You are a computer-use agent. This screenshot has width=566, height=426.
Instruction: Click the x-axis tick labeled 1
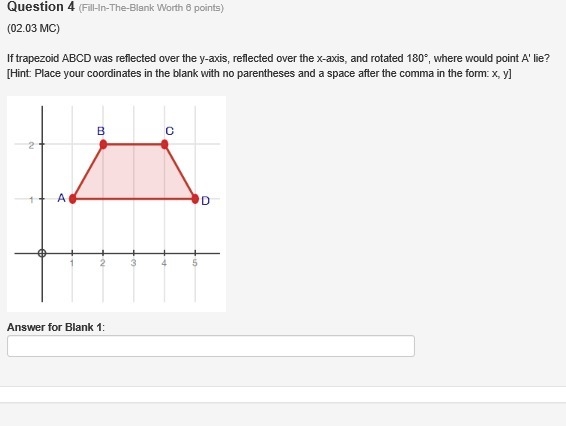[x=72, y=262]
